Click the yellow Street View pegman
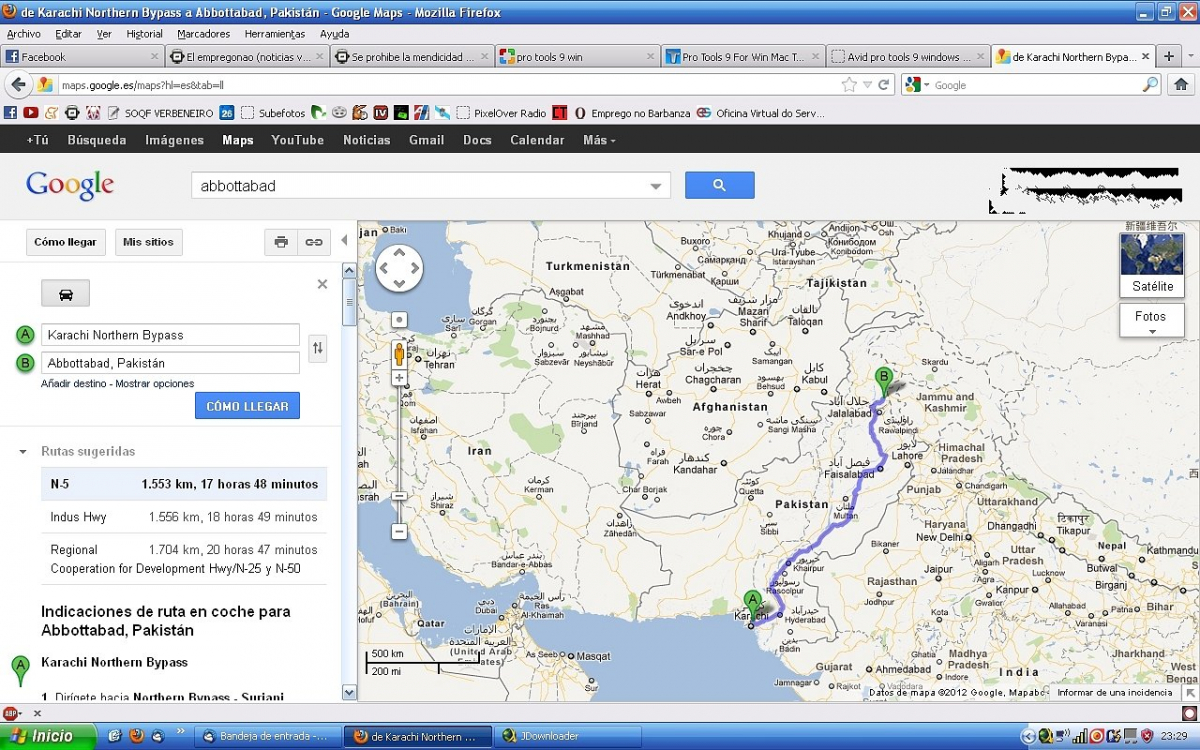Image resolution: width=1200 pixels, height=750 pixels. tap(399, 354)
